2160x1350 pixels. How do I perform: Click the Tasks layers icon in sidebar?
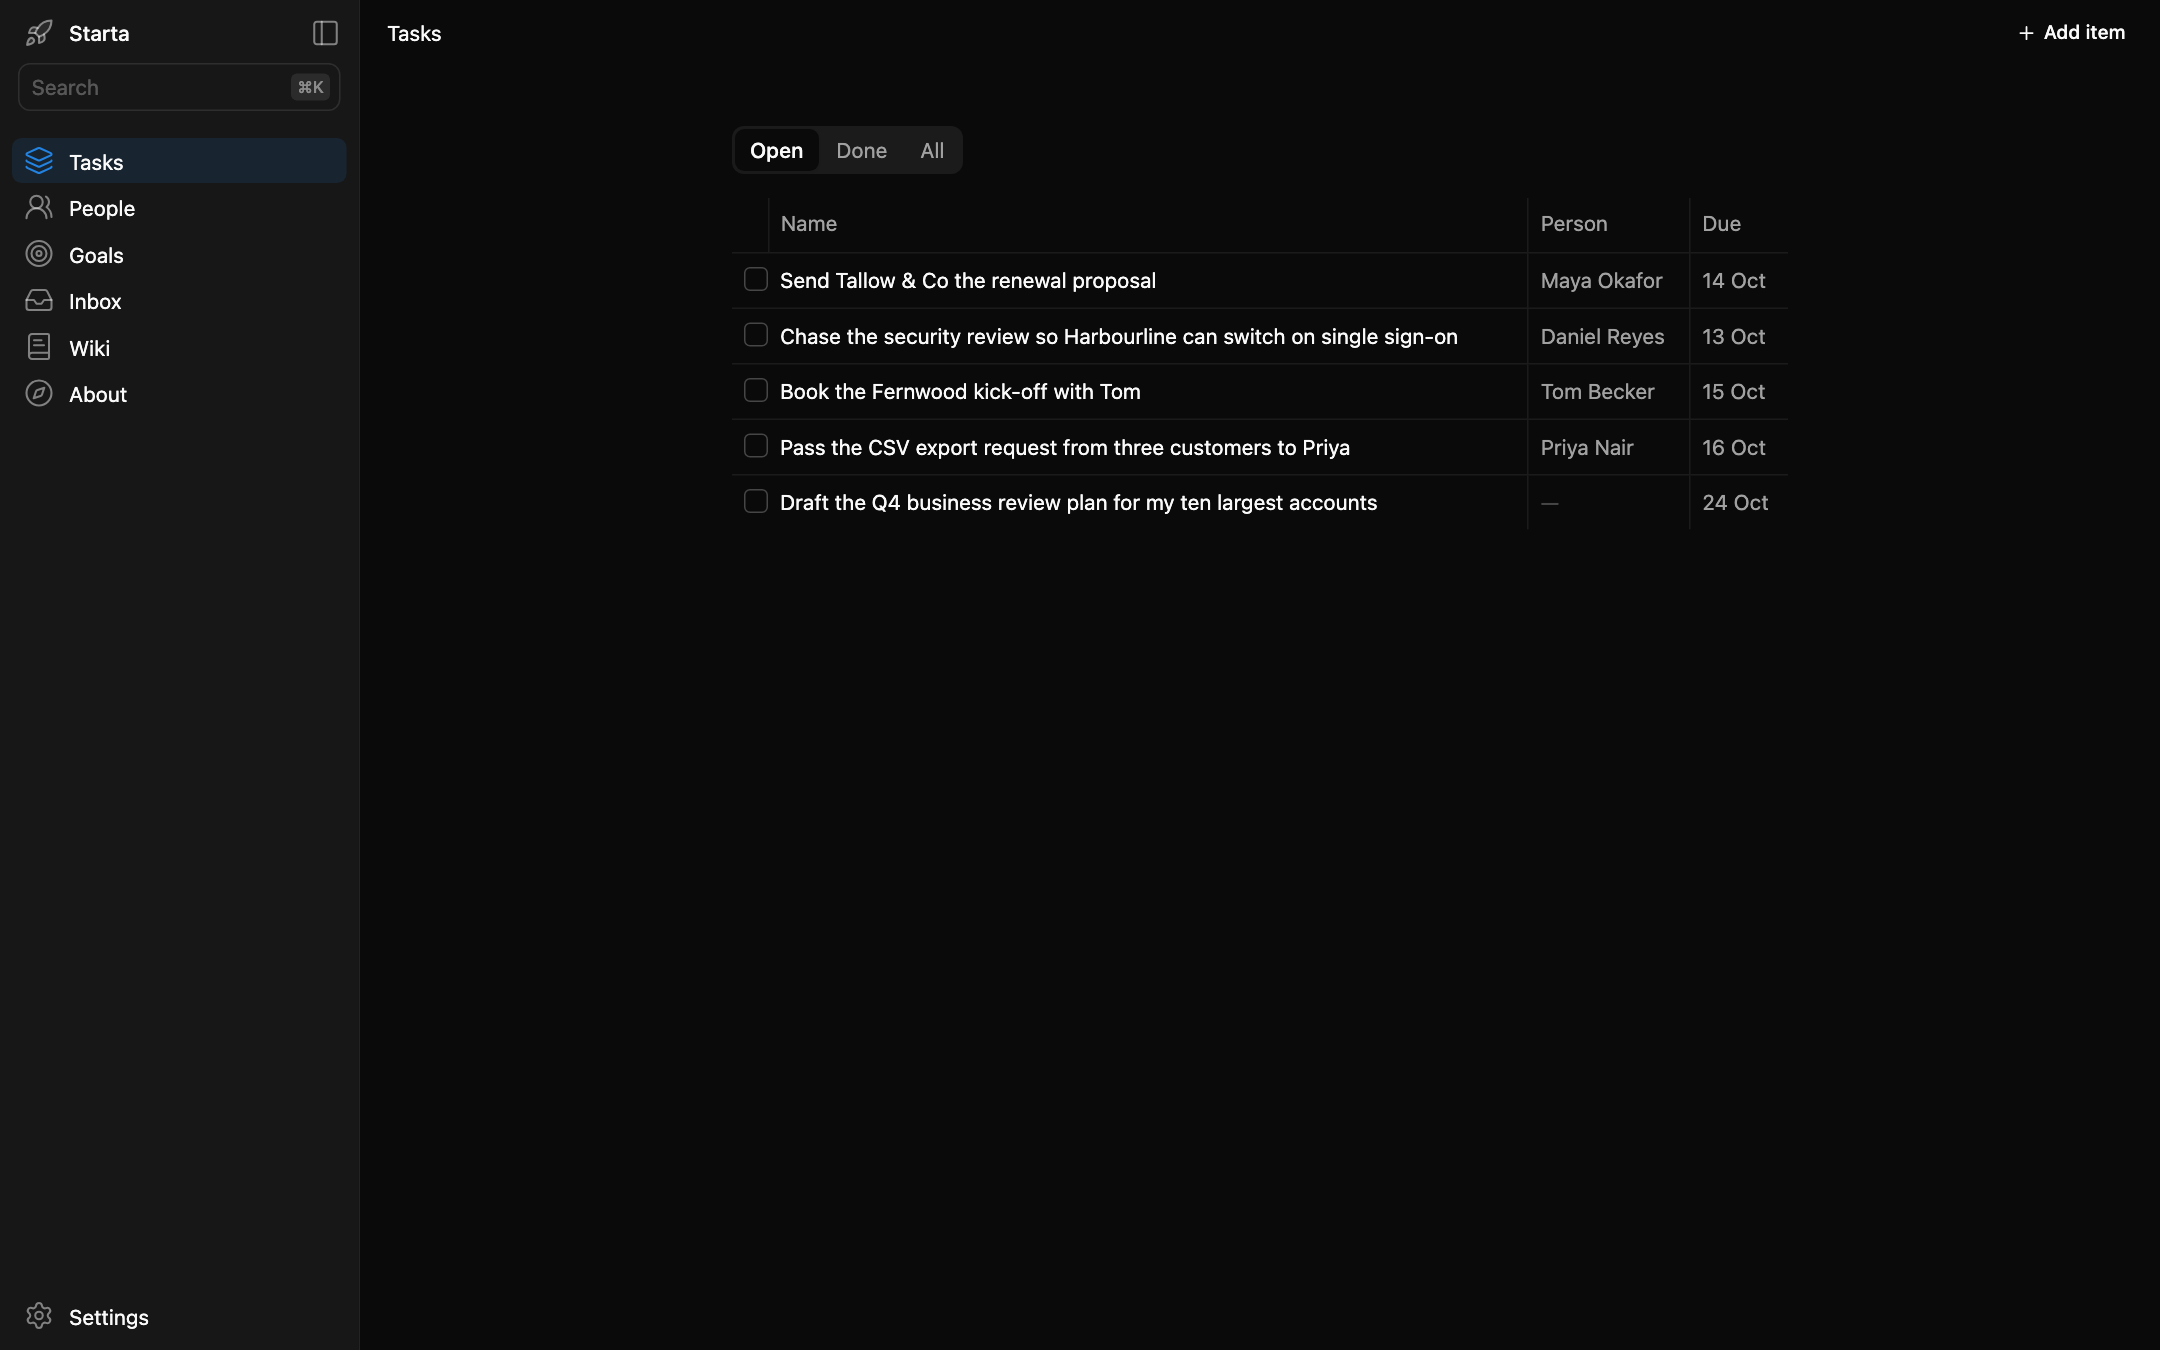pyautogui.click(x=39, y=161)
